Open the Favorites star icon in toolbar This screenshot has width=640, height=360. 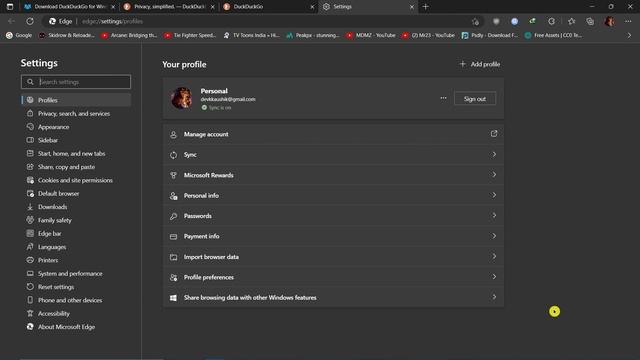coord(571,21)
